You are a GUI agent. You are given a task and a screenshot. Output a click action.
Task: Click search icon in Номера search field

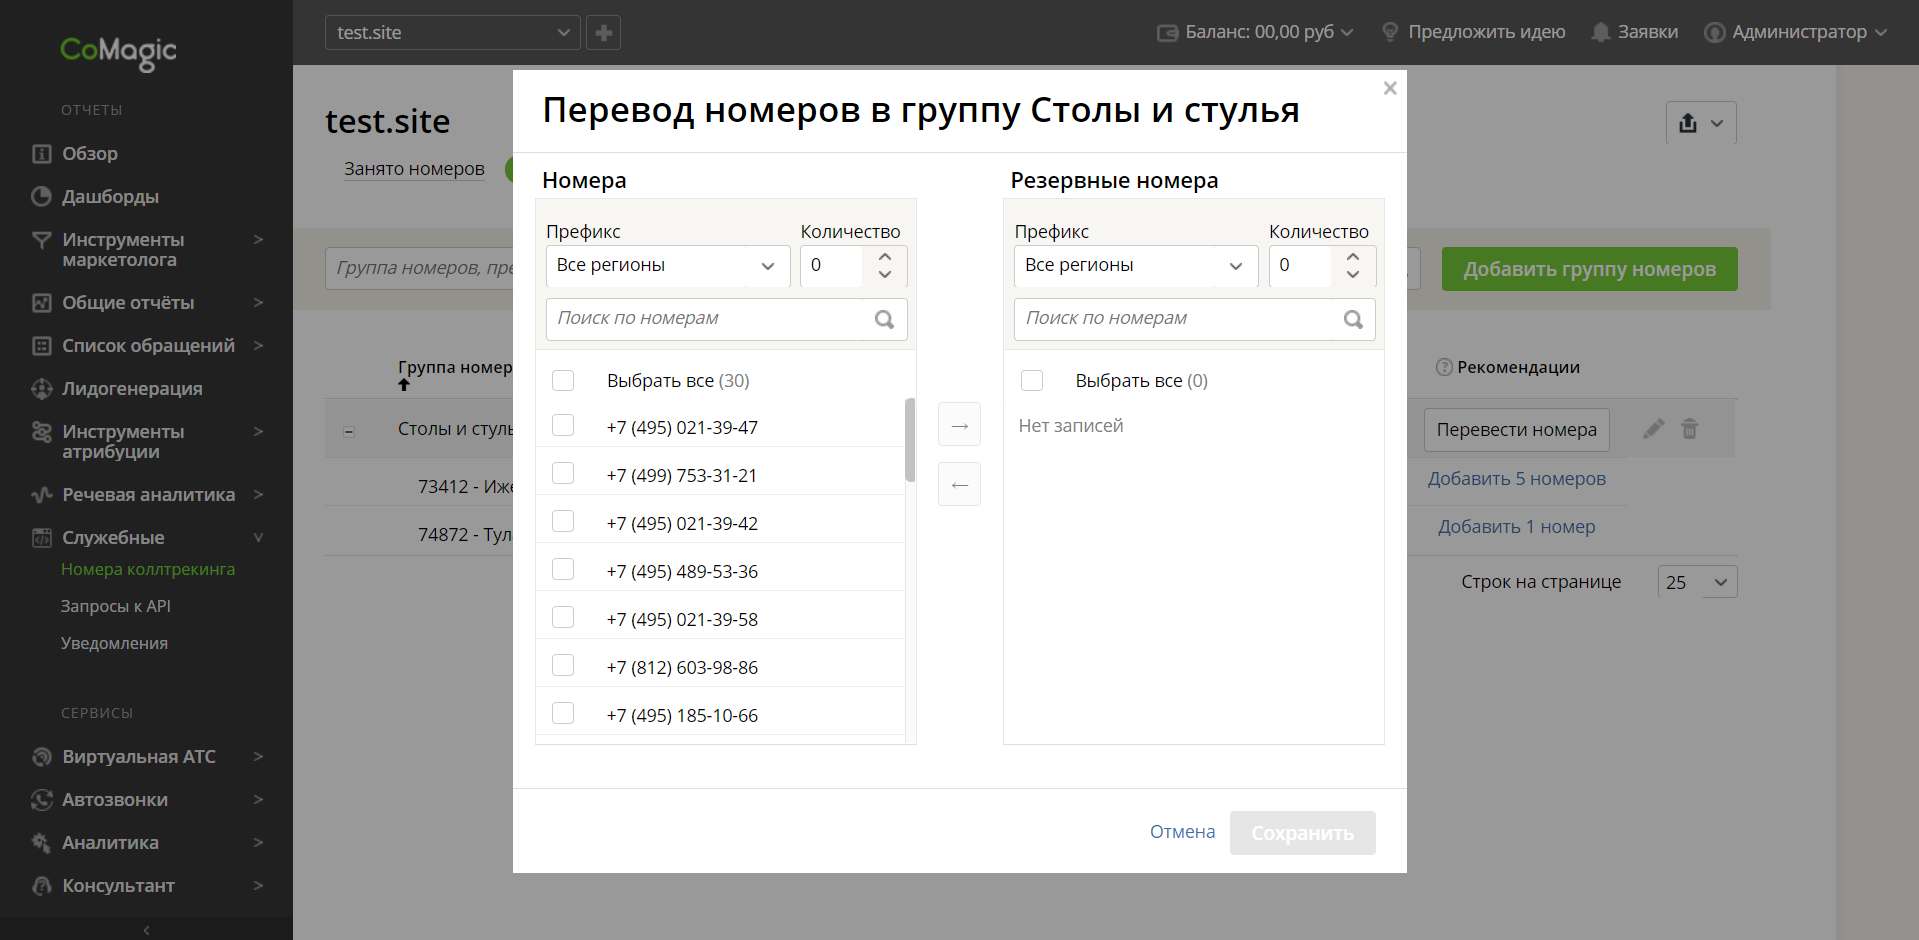point(884,319)
